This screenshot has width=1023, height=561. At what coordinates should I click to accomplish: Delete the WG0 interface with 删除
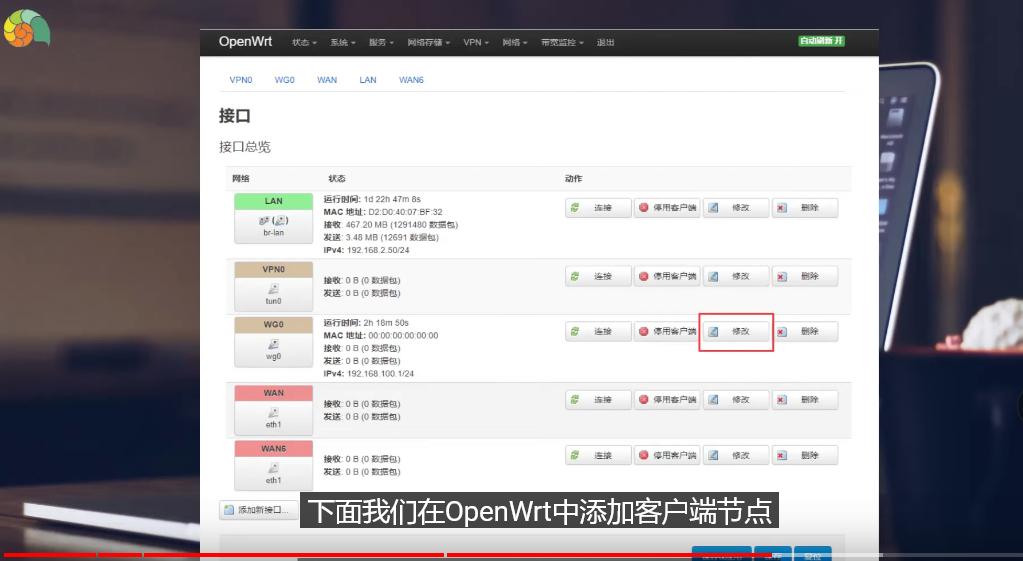[x=805, y=331]
